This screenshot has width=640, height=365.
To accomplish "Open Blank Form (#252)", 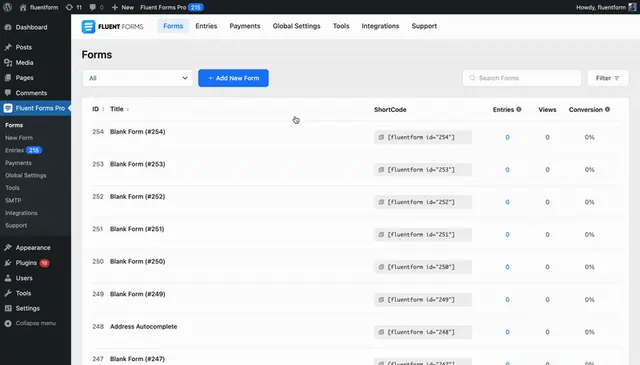I will (x=138, y=196).
